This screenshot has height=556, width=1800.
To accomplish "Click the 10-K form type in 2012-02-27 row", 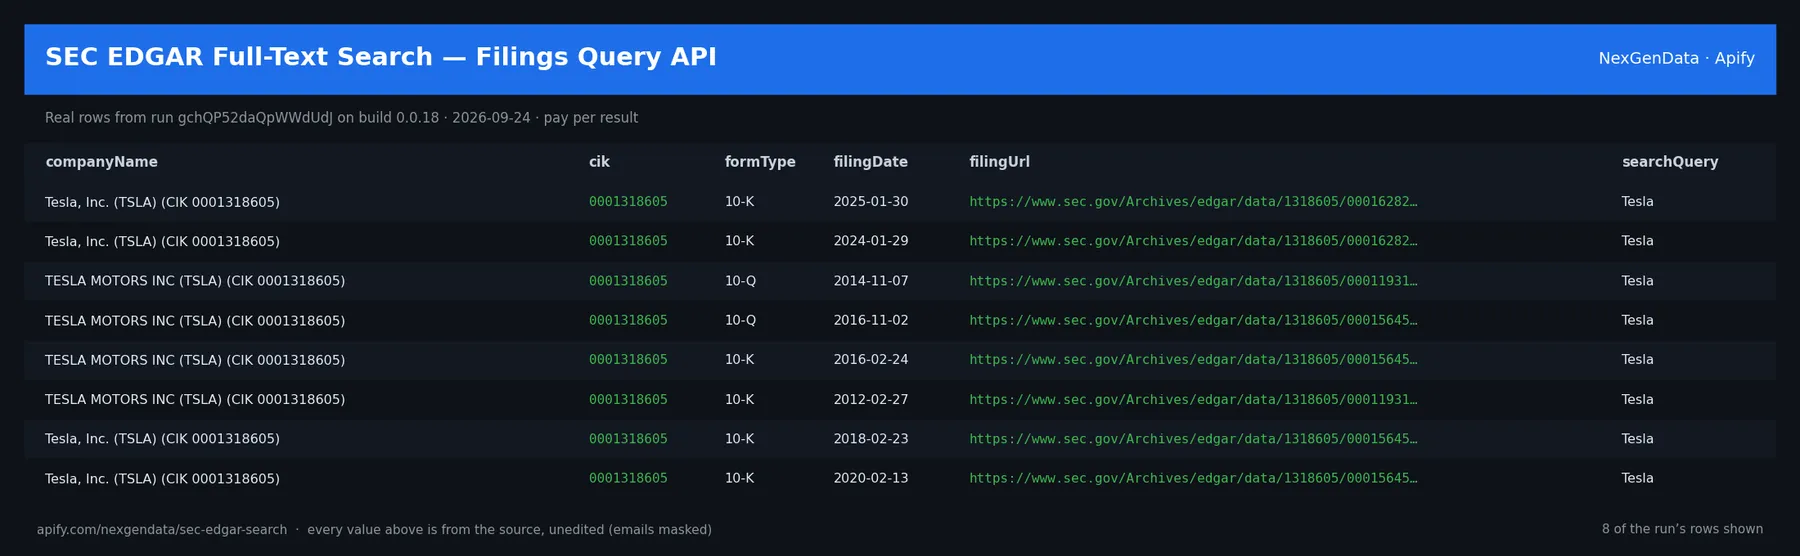I will pos(740,399).
